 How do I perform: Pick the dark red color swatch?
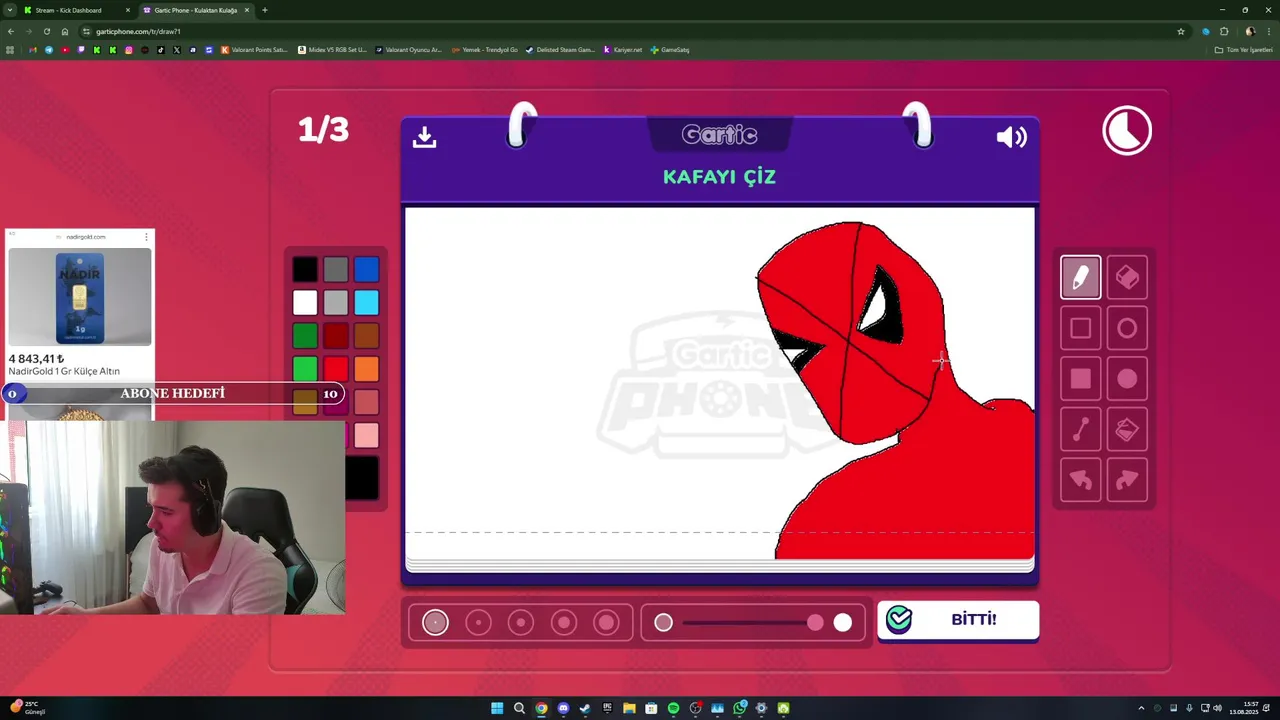336,336
